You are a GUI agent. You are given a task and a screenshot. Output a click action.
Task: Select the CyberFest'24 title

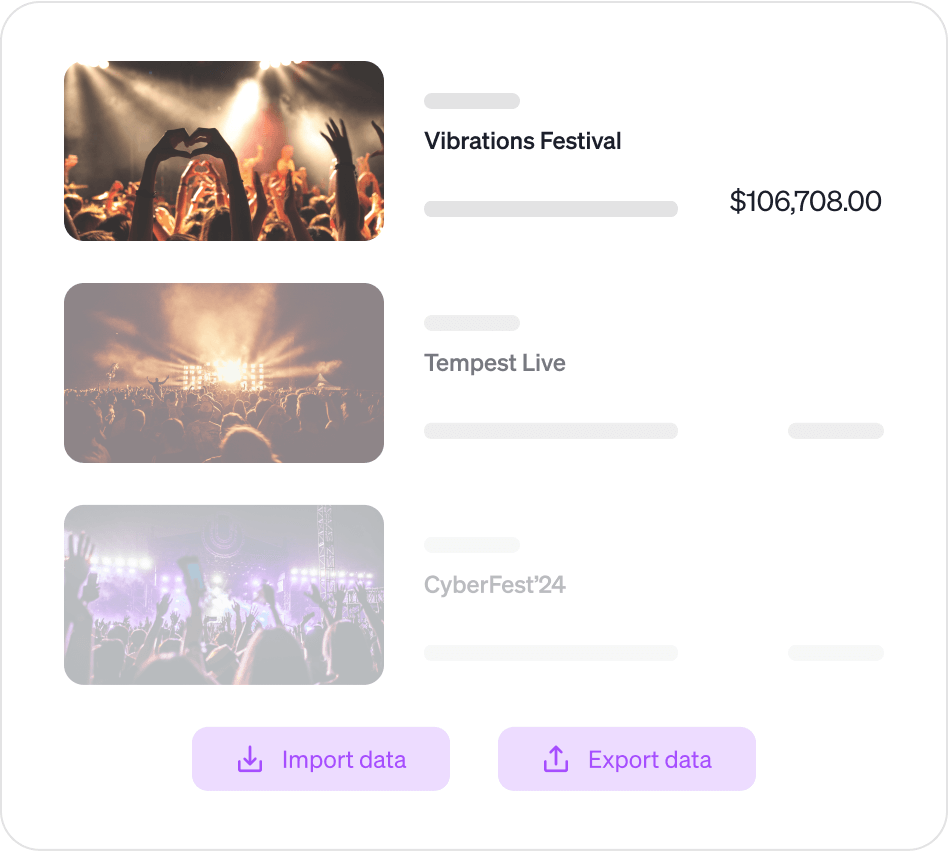(495, 585)
